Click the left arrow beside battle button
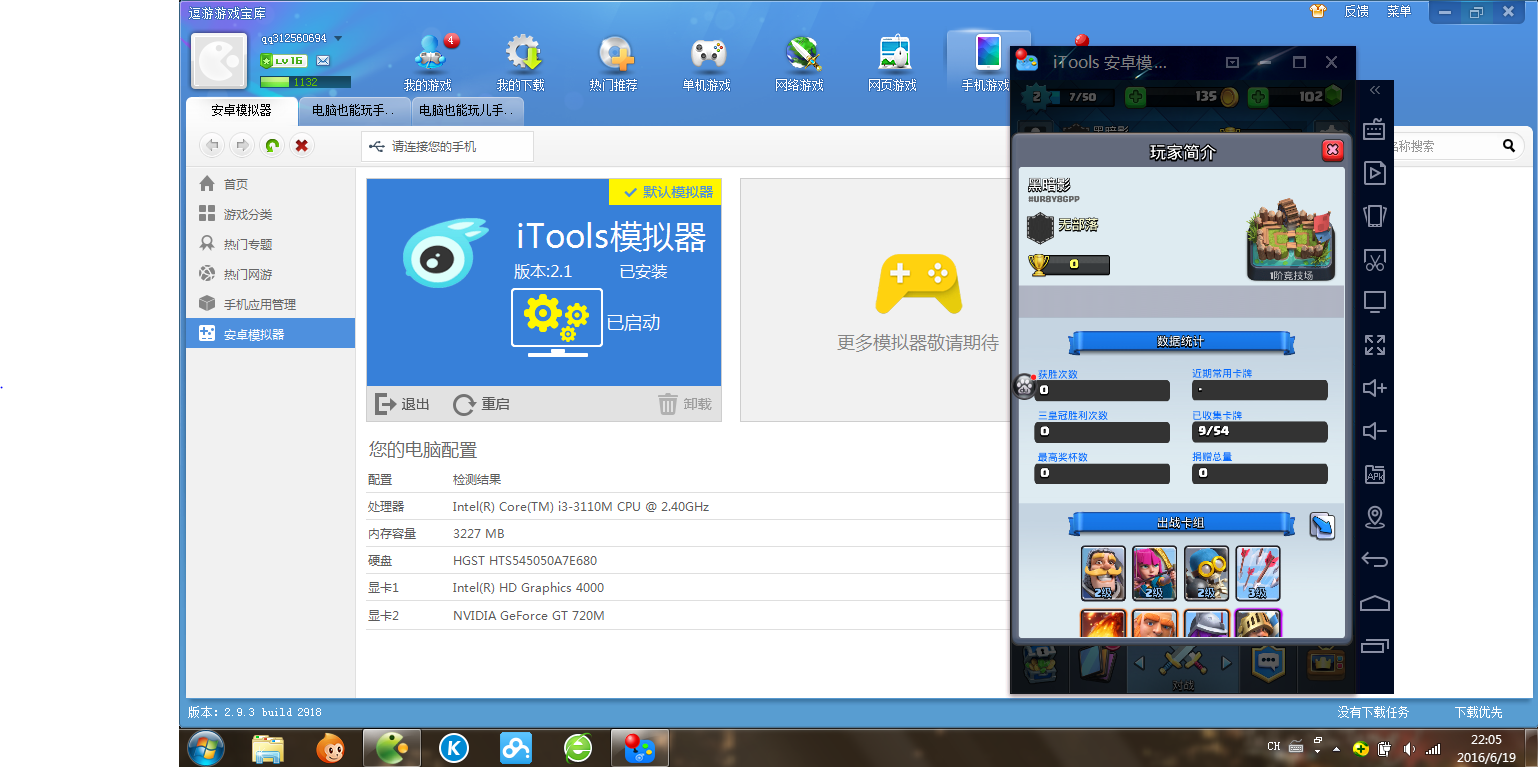1538x767 pixels. point(1139,663)
